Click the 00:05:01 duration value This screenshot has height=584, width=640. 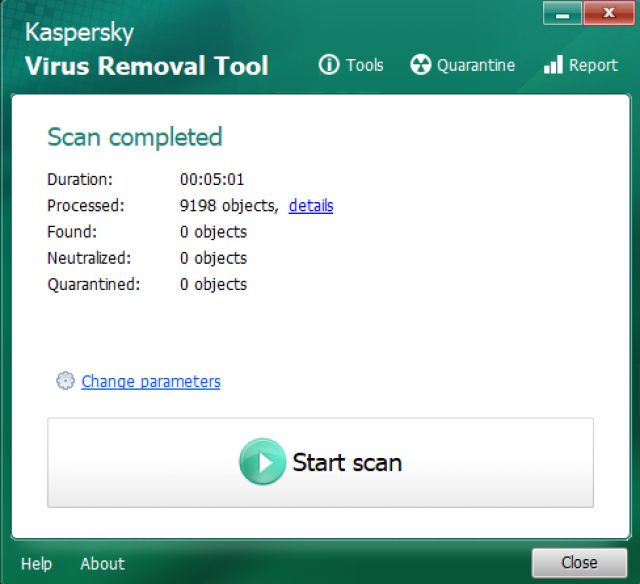tap(212, 180)
